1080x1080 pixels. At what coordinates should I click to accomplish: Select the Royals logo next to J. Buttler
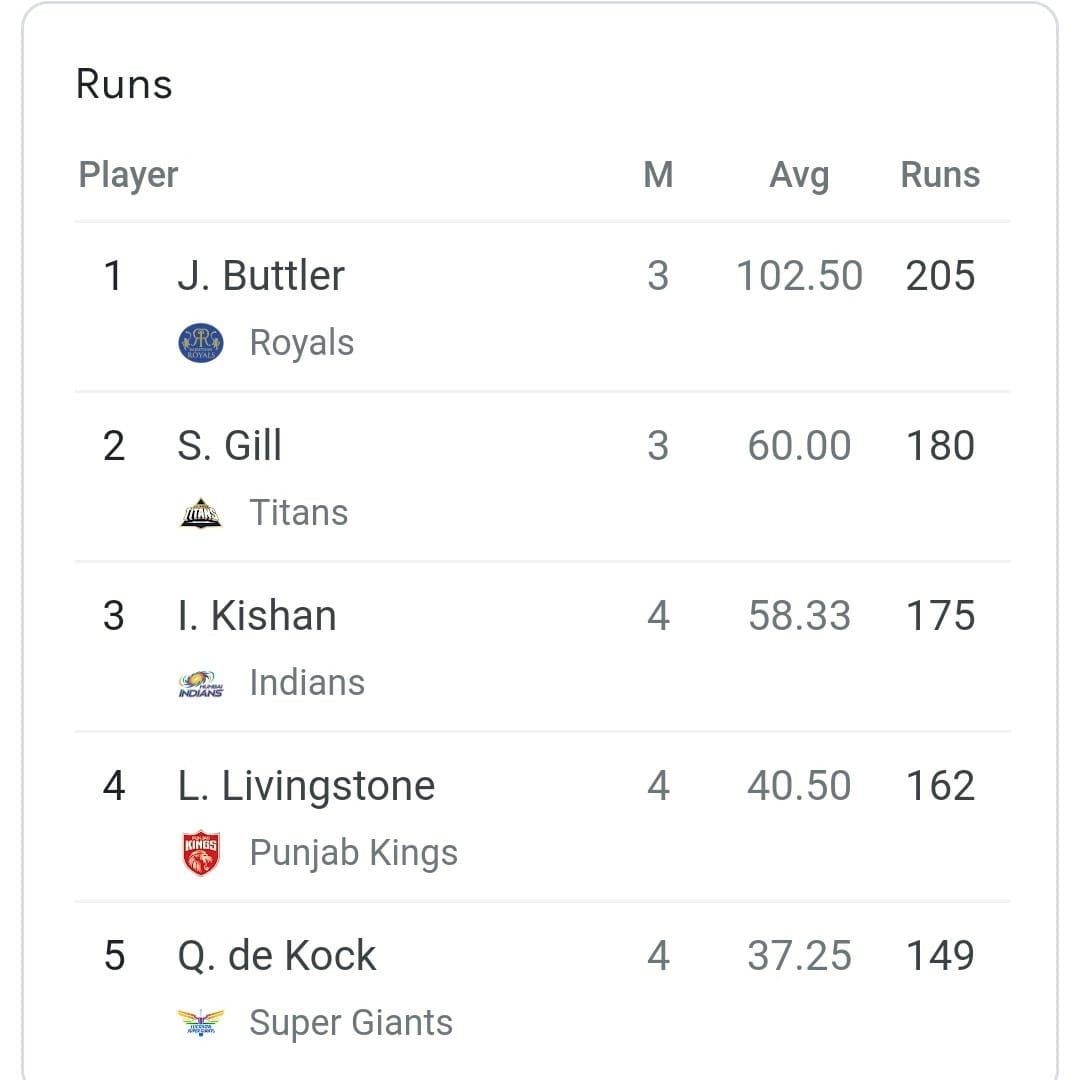pos(199,341)
